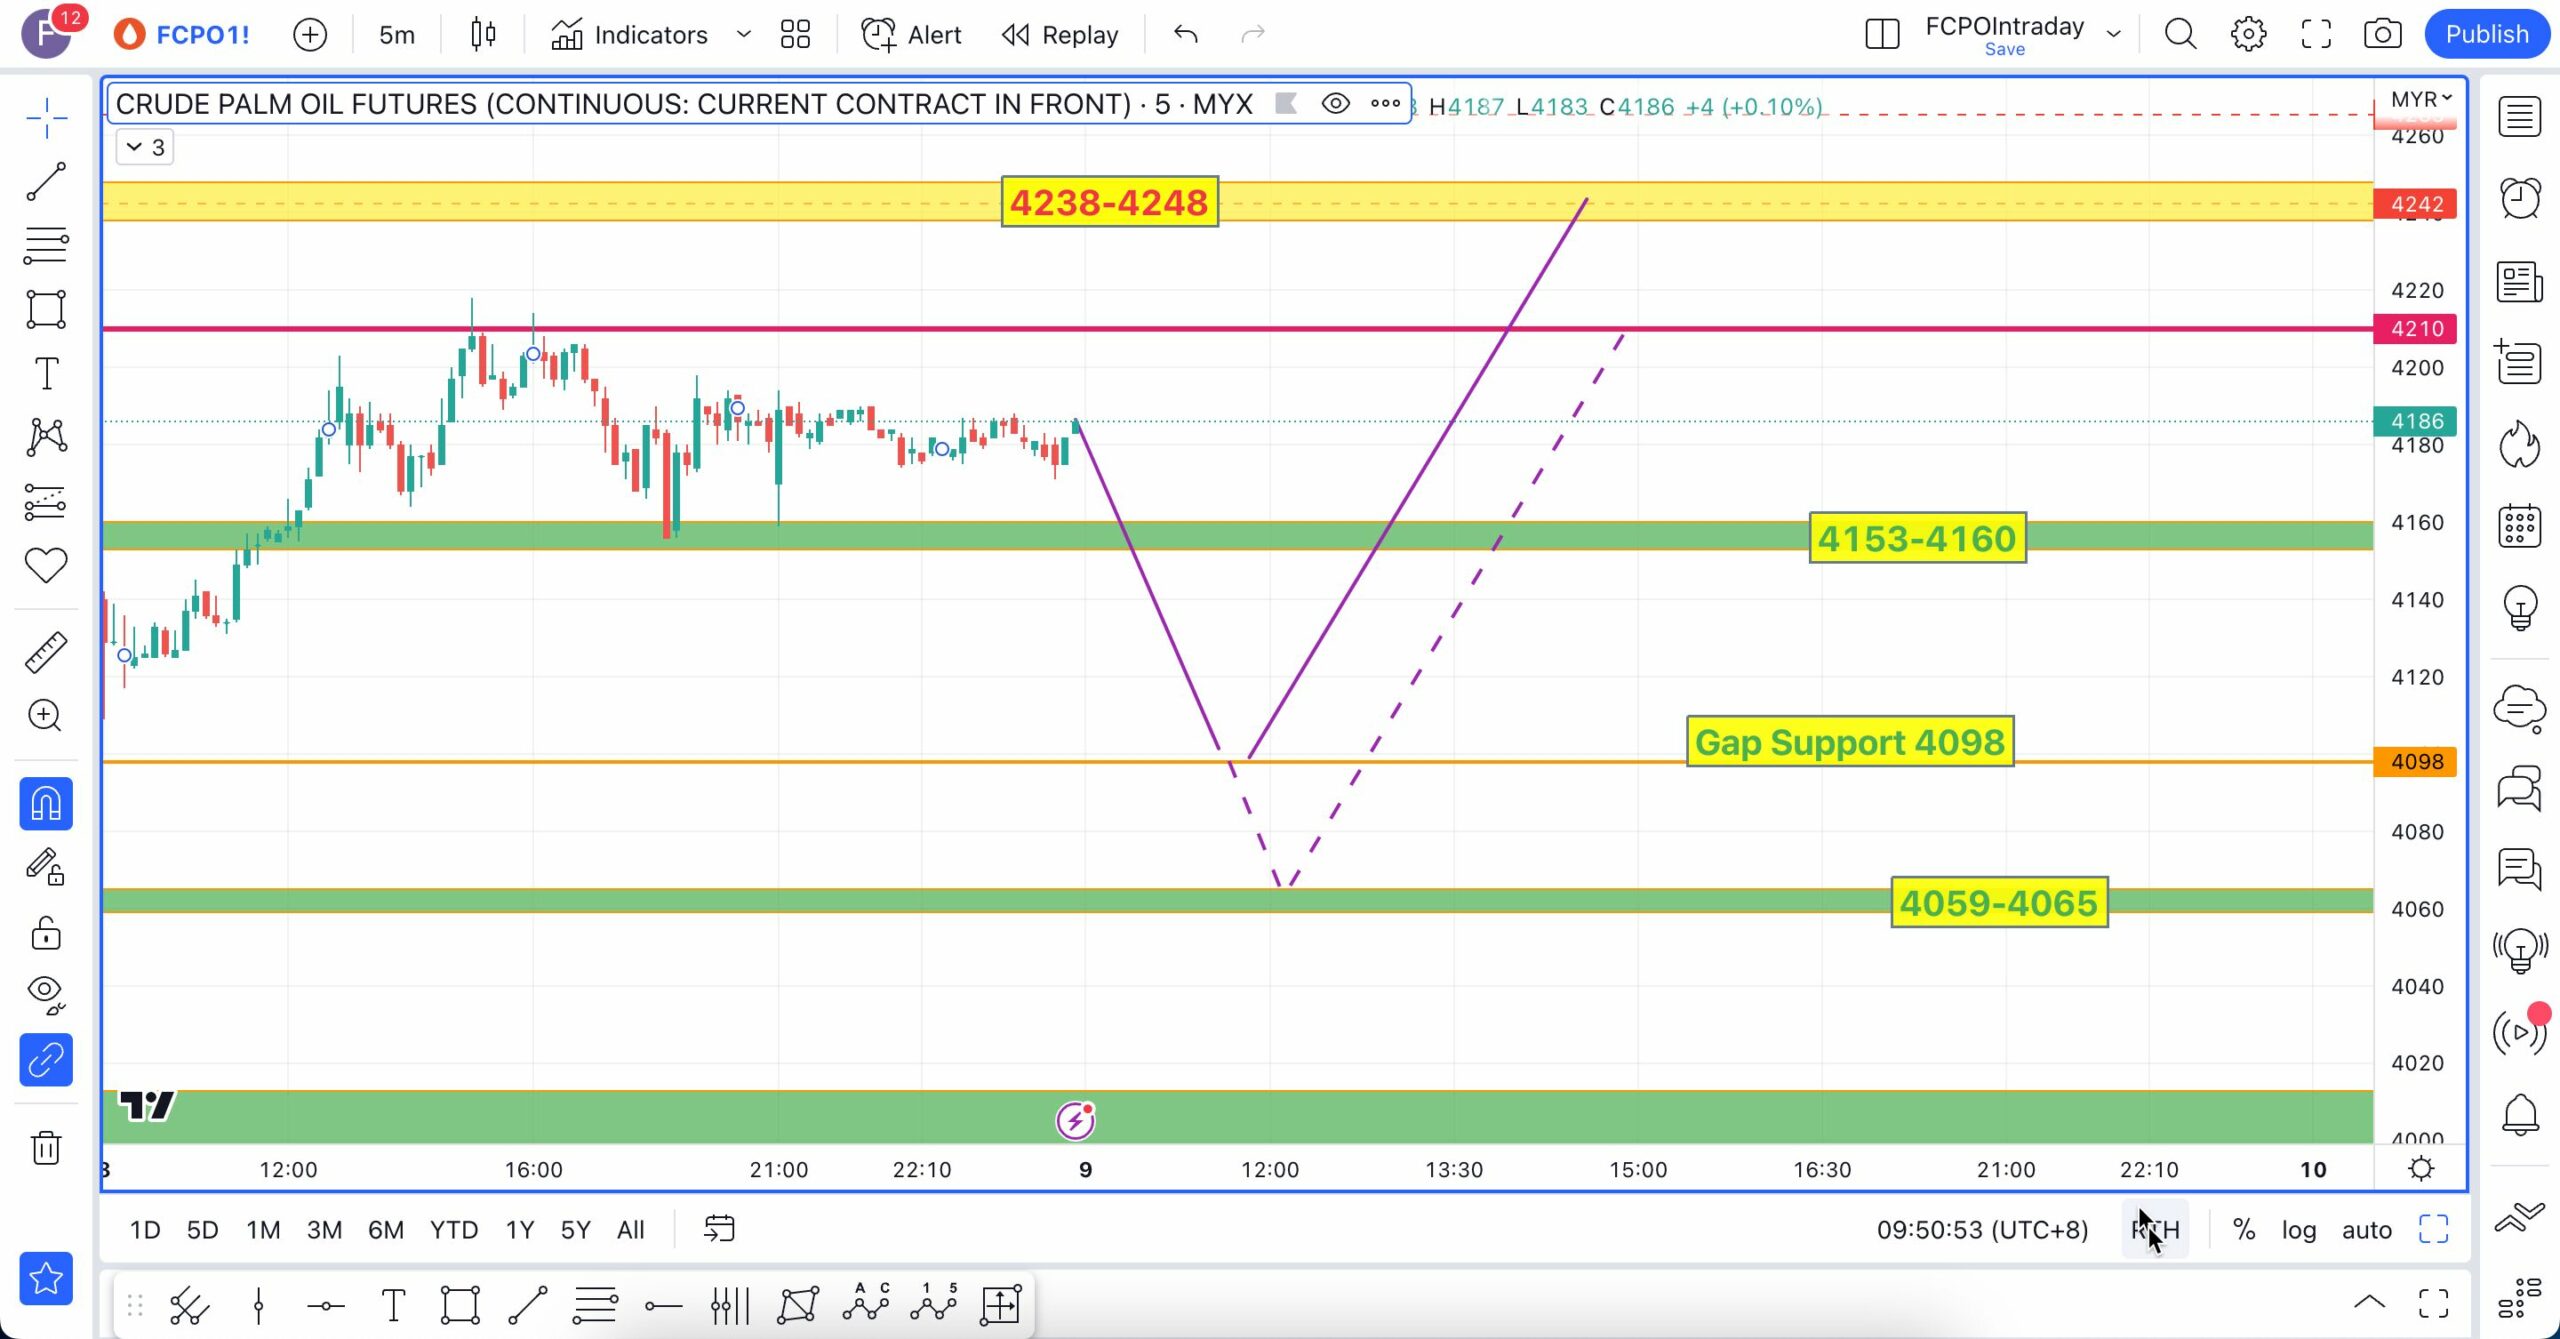
Task: Toggle magnet mode on drawing toolbar
Action: 46,804
